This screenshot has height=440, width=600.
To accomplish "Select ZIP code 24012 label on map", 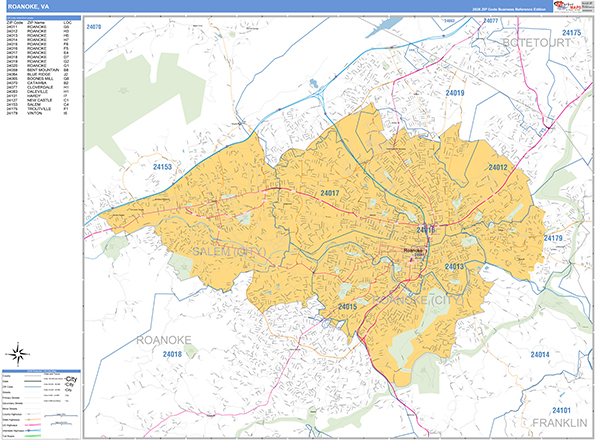I will pos(497,167).
